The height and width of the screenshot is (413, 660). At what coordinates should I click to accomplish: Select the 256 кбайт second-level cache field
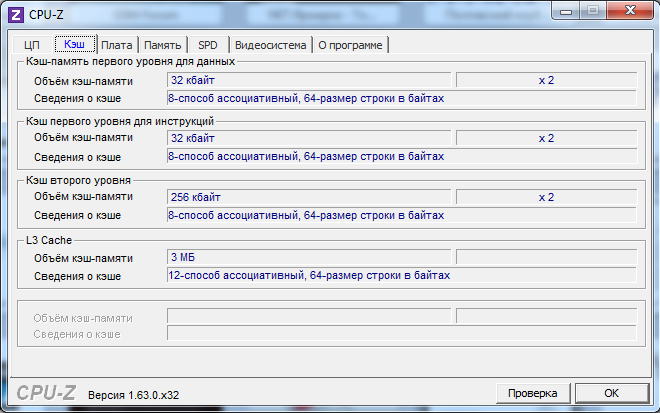(309, 197)
